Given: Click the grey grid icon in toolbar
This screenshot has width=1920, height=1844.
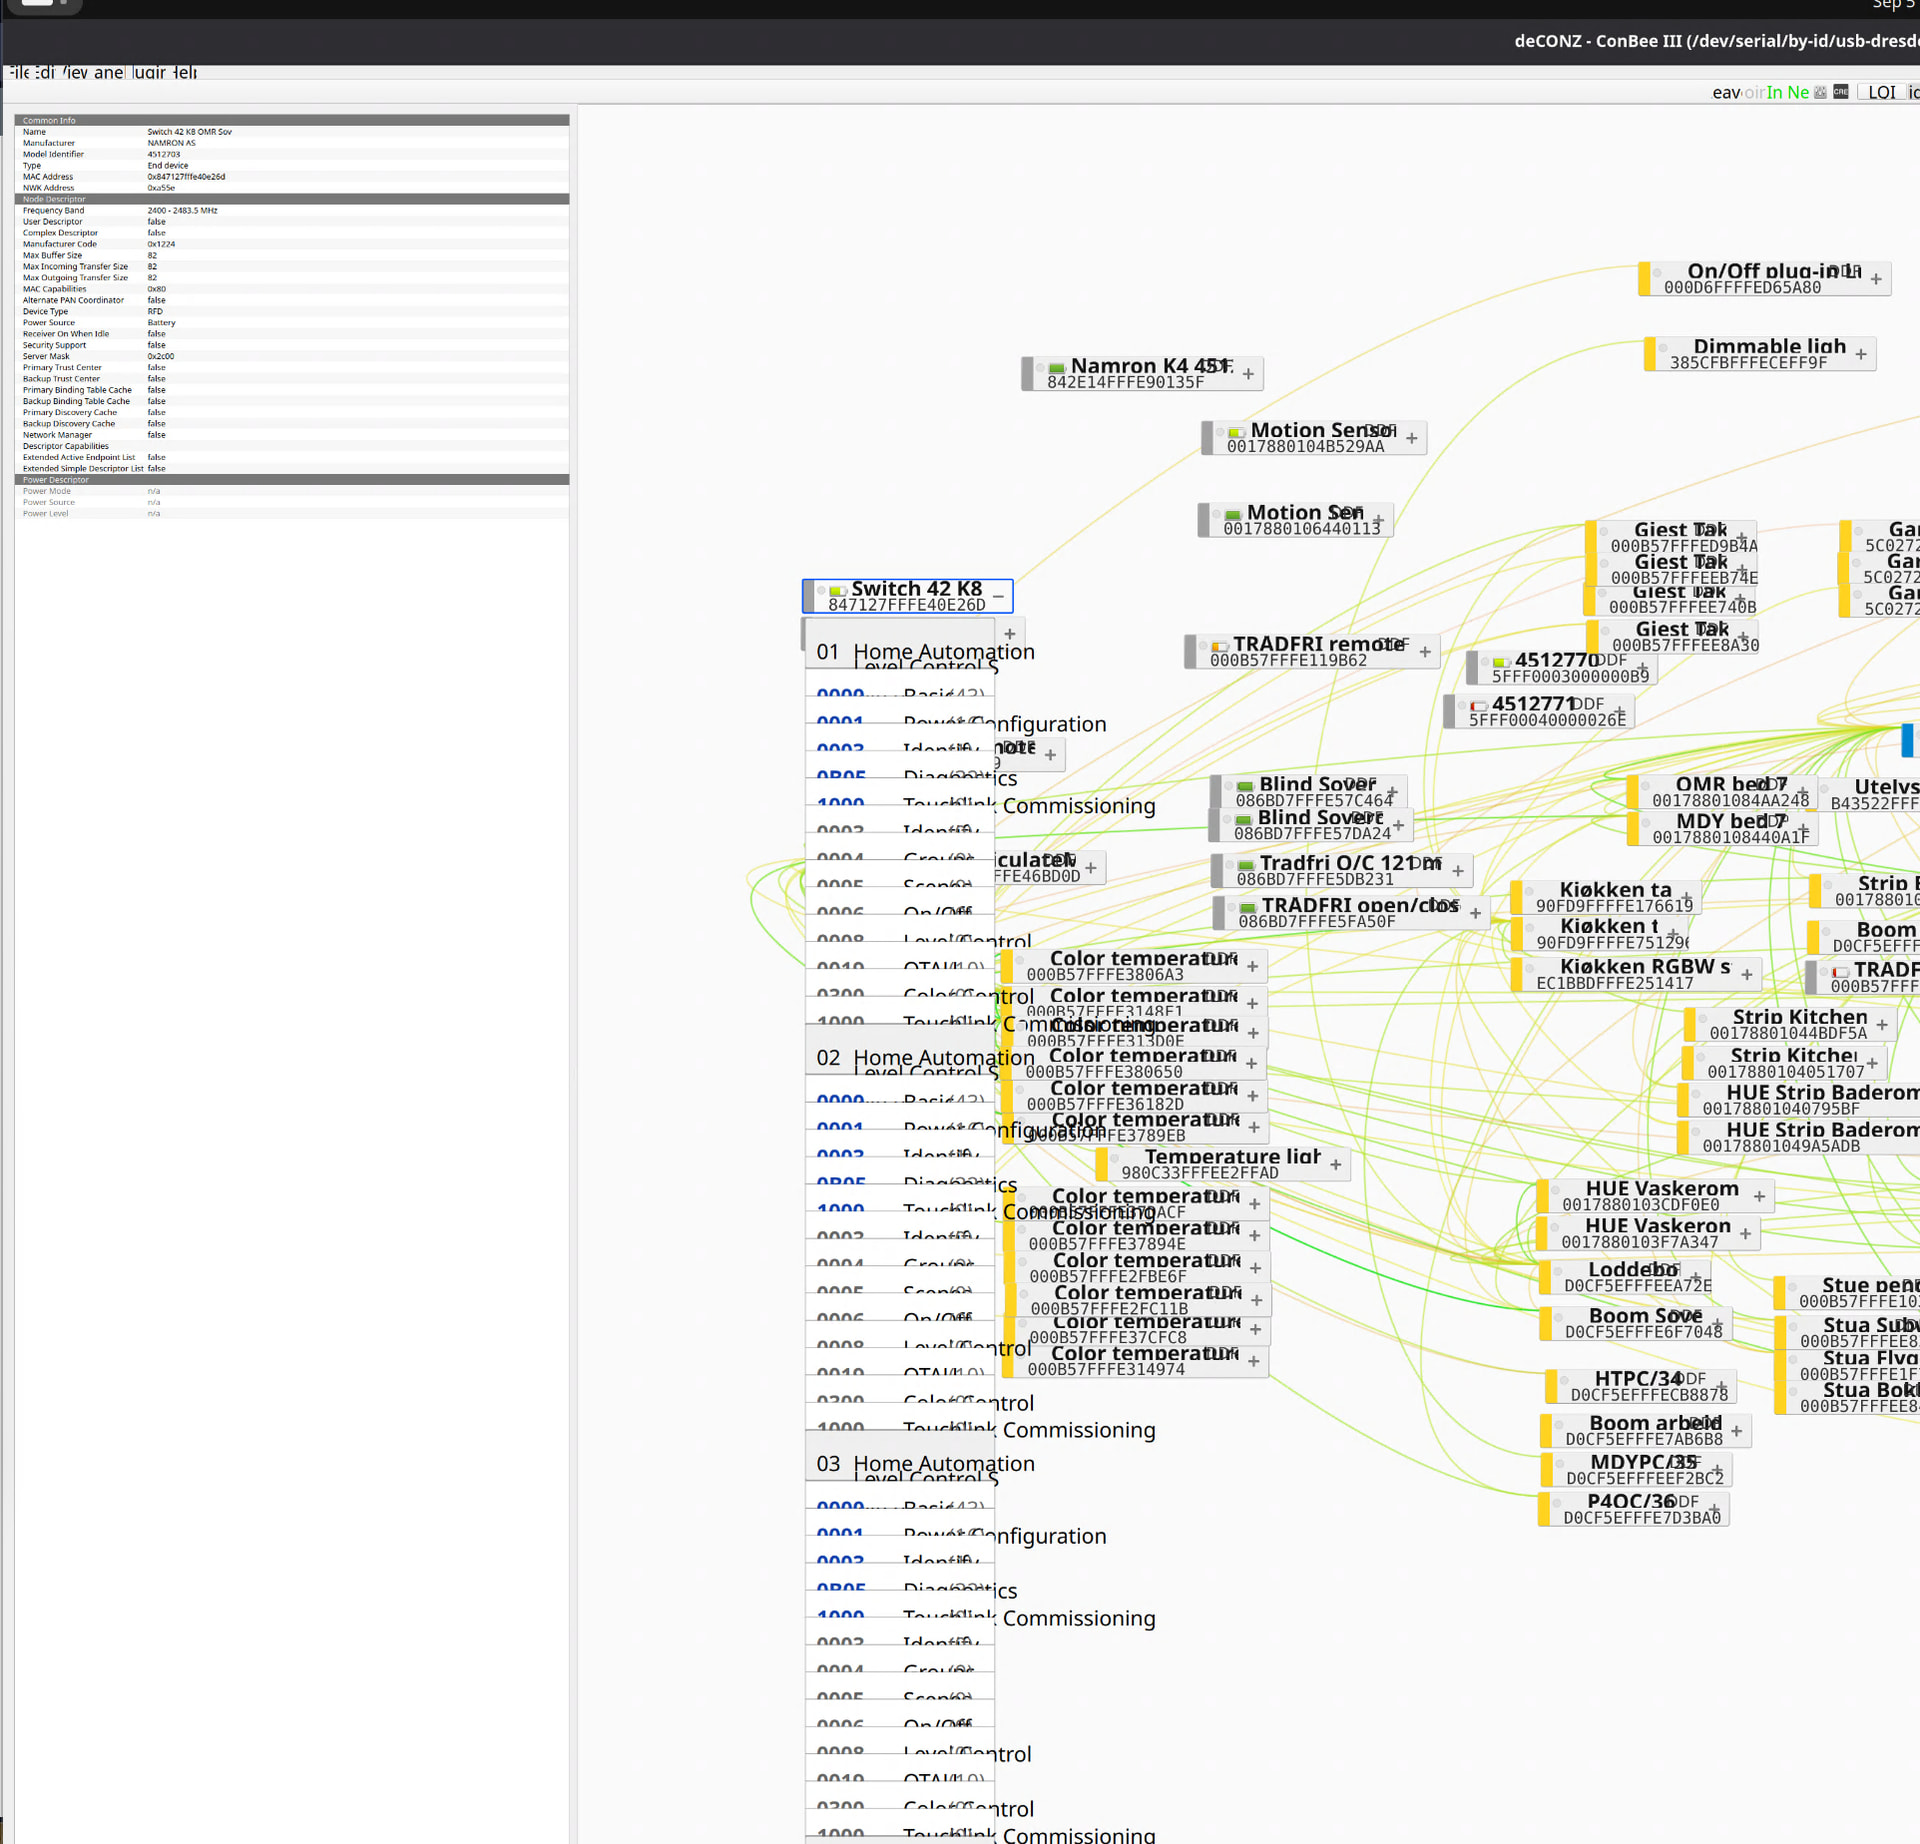Looking at the screenshot, I should click(1821, 92).
